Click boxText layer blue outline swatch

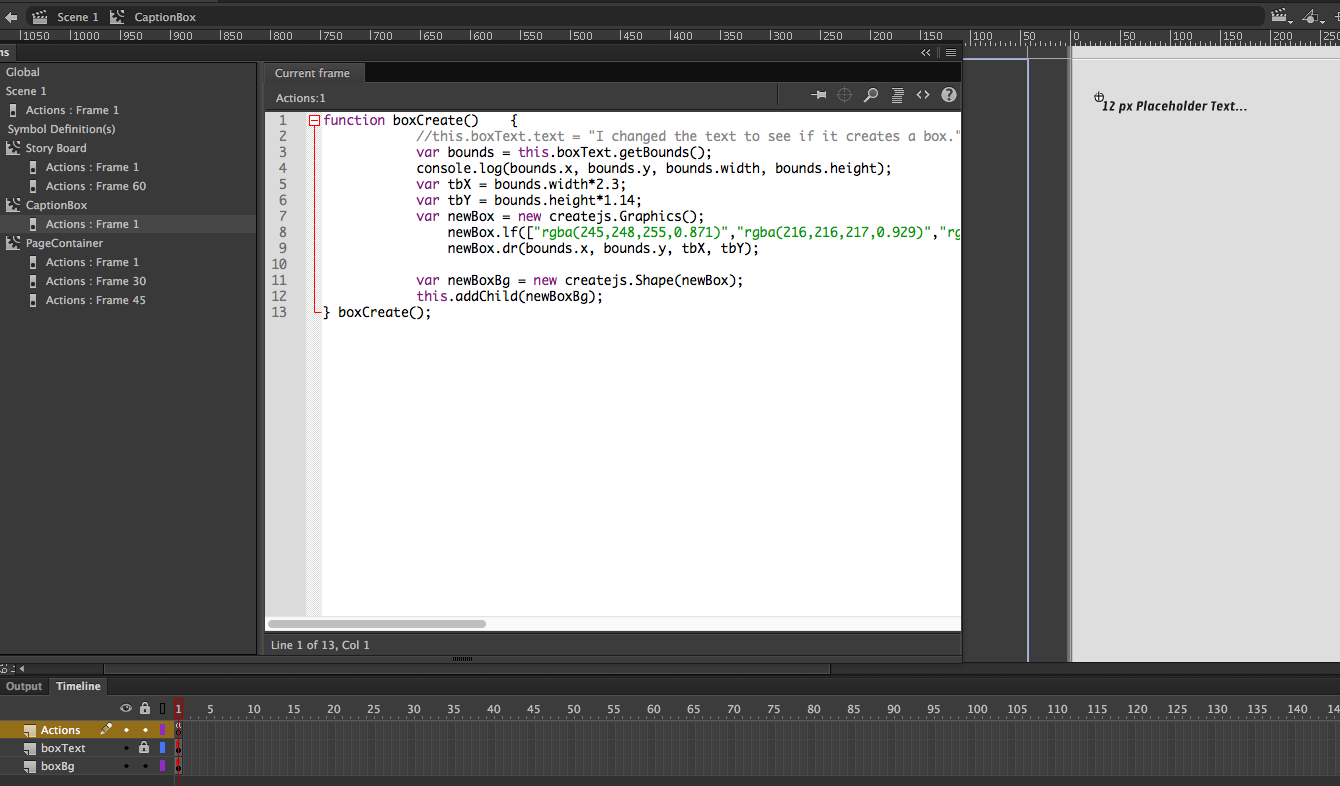point(163,748)
